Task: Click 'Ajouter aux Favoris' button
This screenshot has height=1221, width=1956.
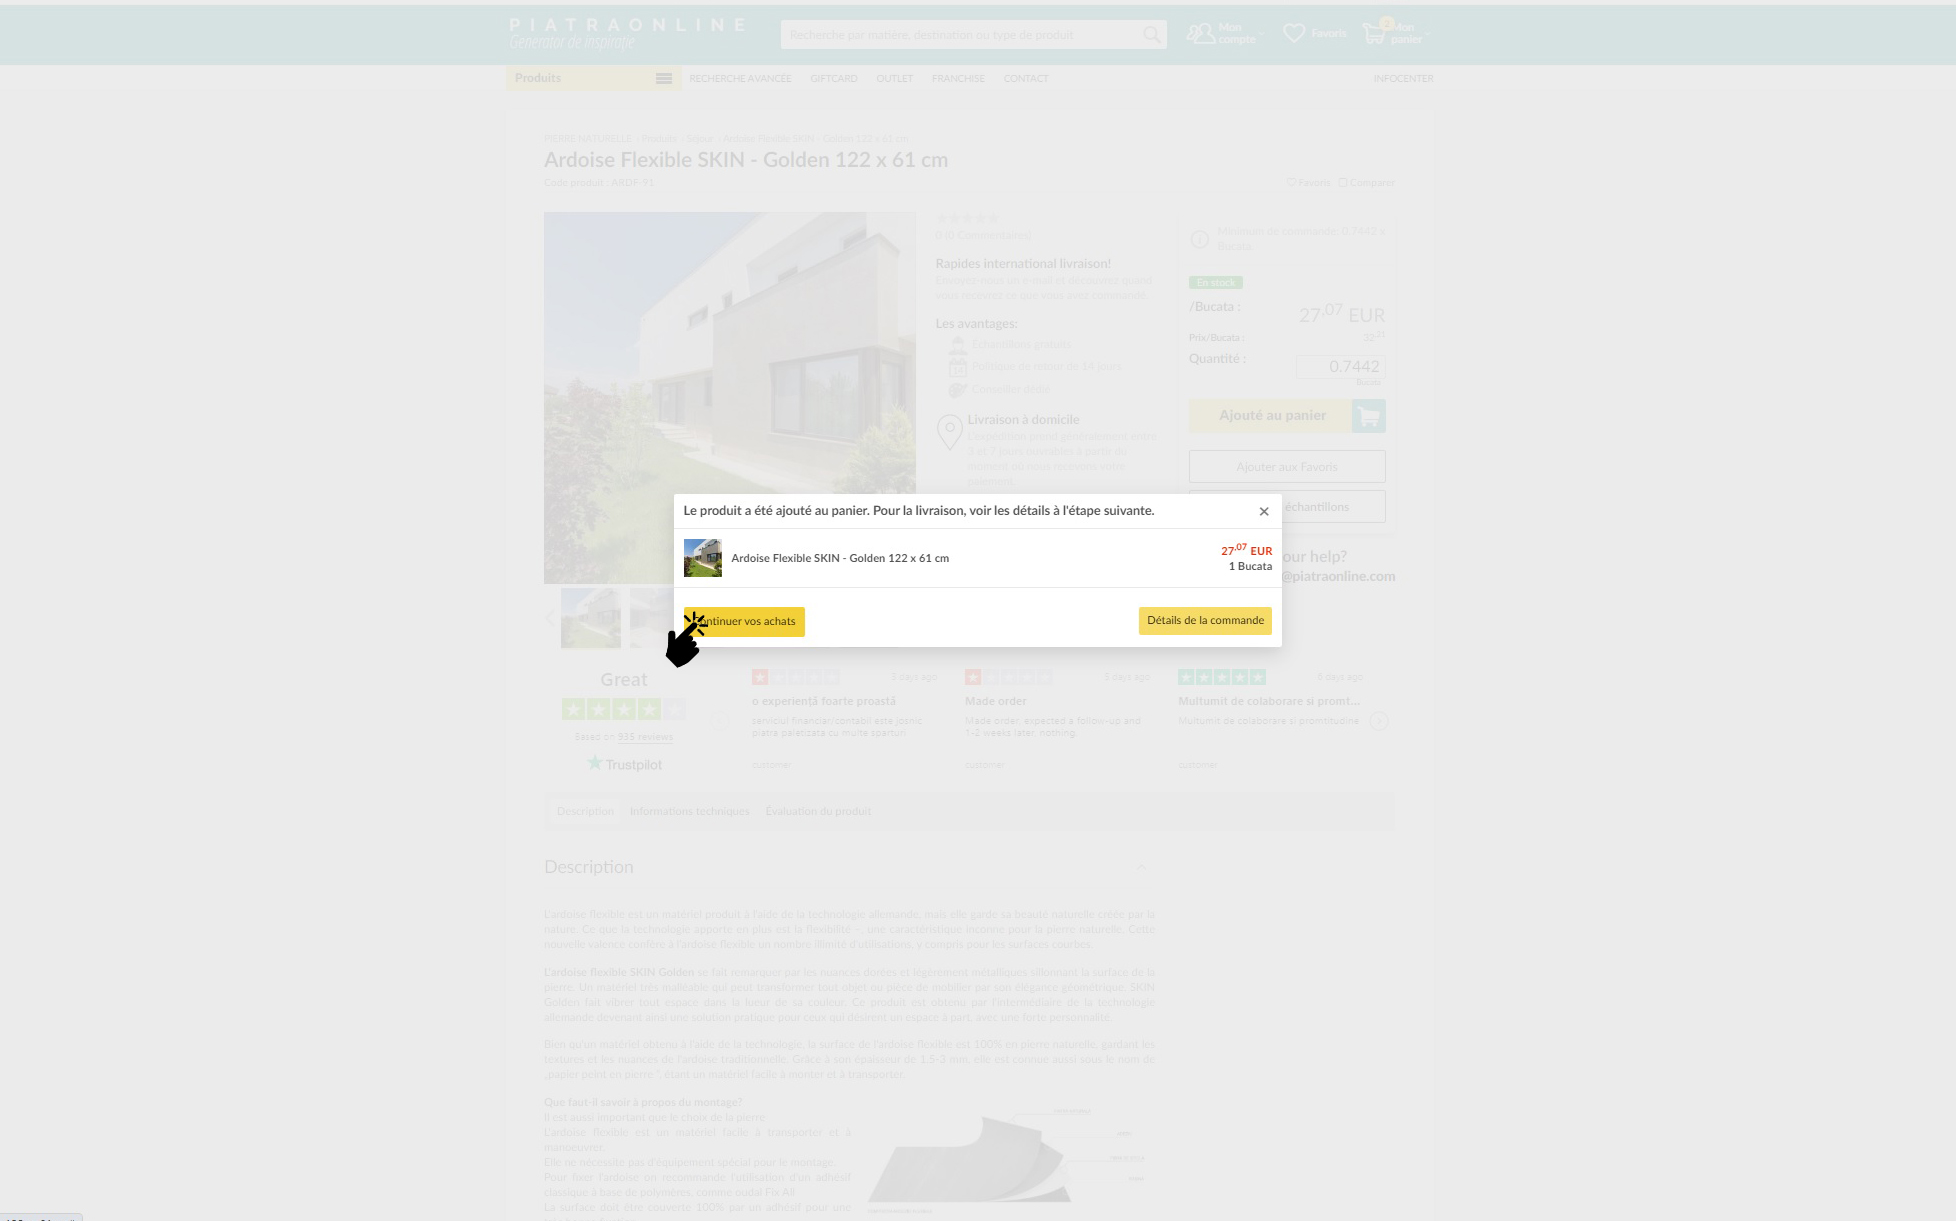Action: point(1287,467)
